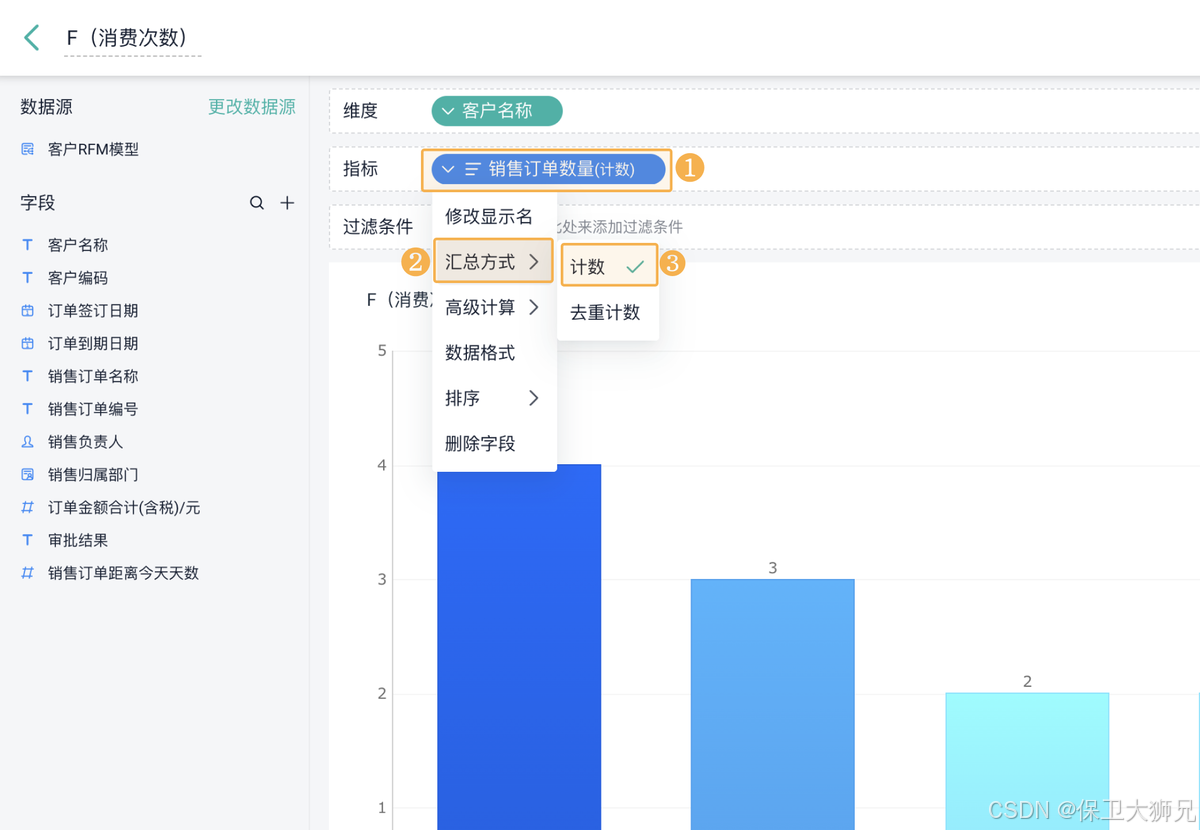The height and width of the screenshot is (830, 1200).
Task: Click text-type icon beside 销售订单名称
Action: [28, 376]
